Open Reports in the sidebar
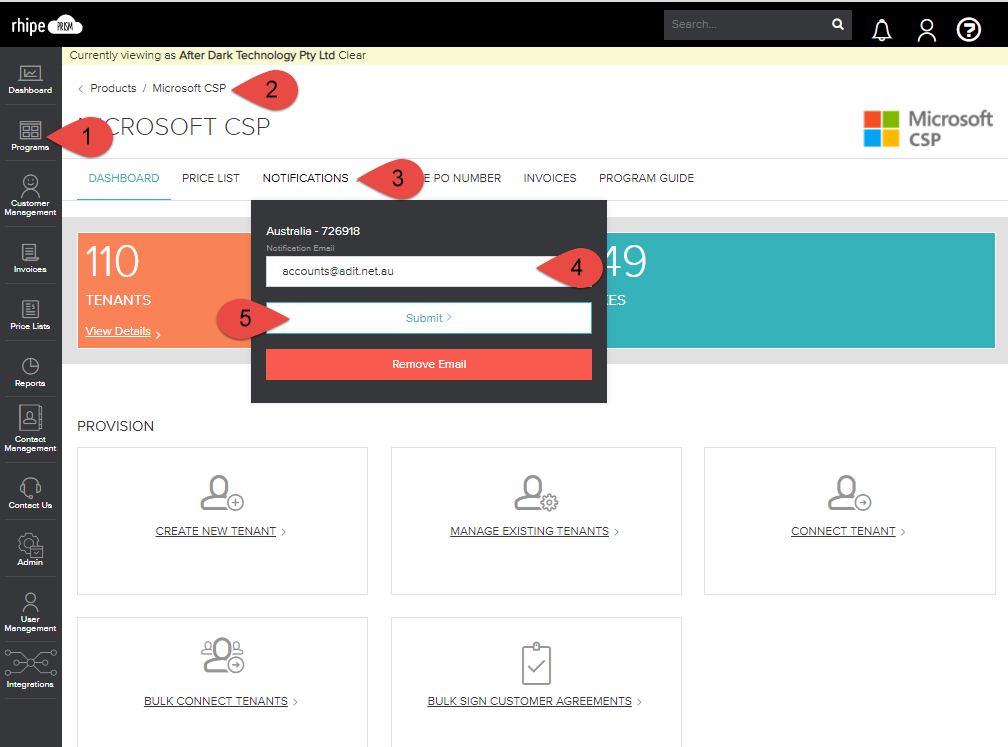 click(30, 372)
